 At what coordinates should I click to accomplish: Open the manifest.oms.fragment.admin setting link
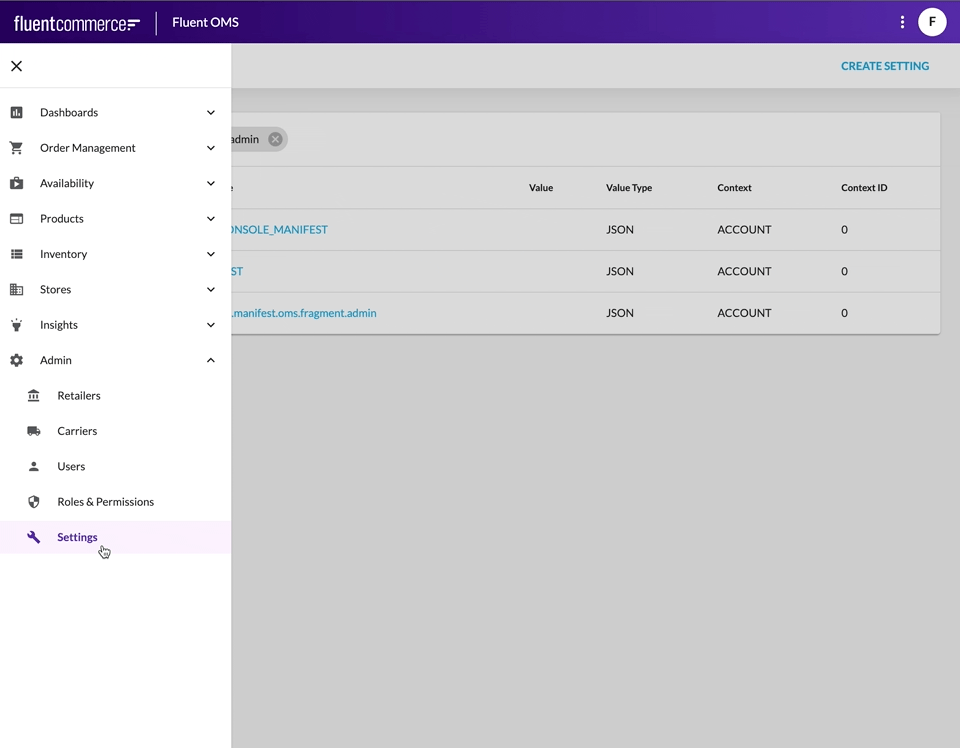(x=304, y=313)
